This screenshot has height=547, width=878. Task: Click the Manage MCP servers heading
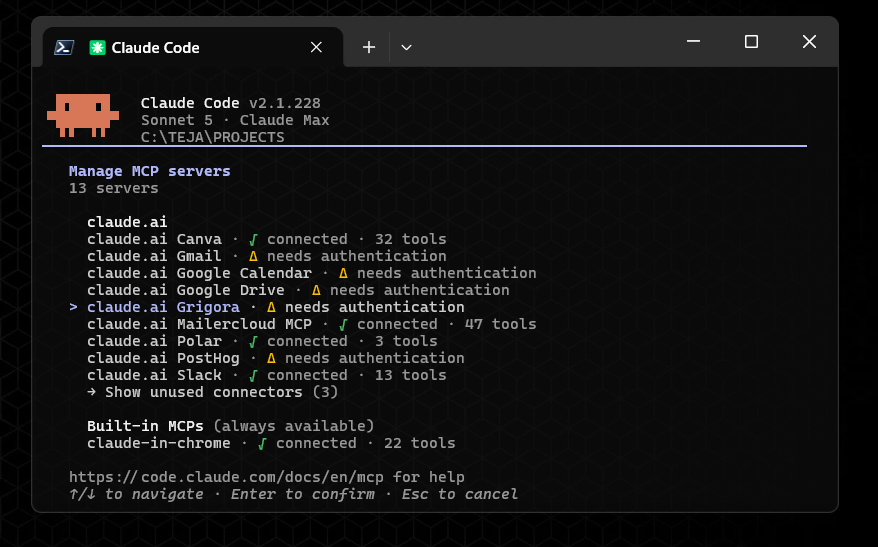pos(150,171)
